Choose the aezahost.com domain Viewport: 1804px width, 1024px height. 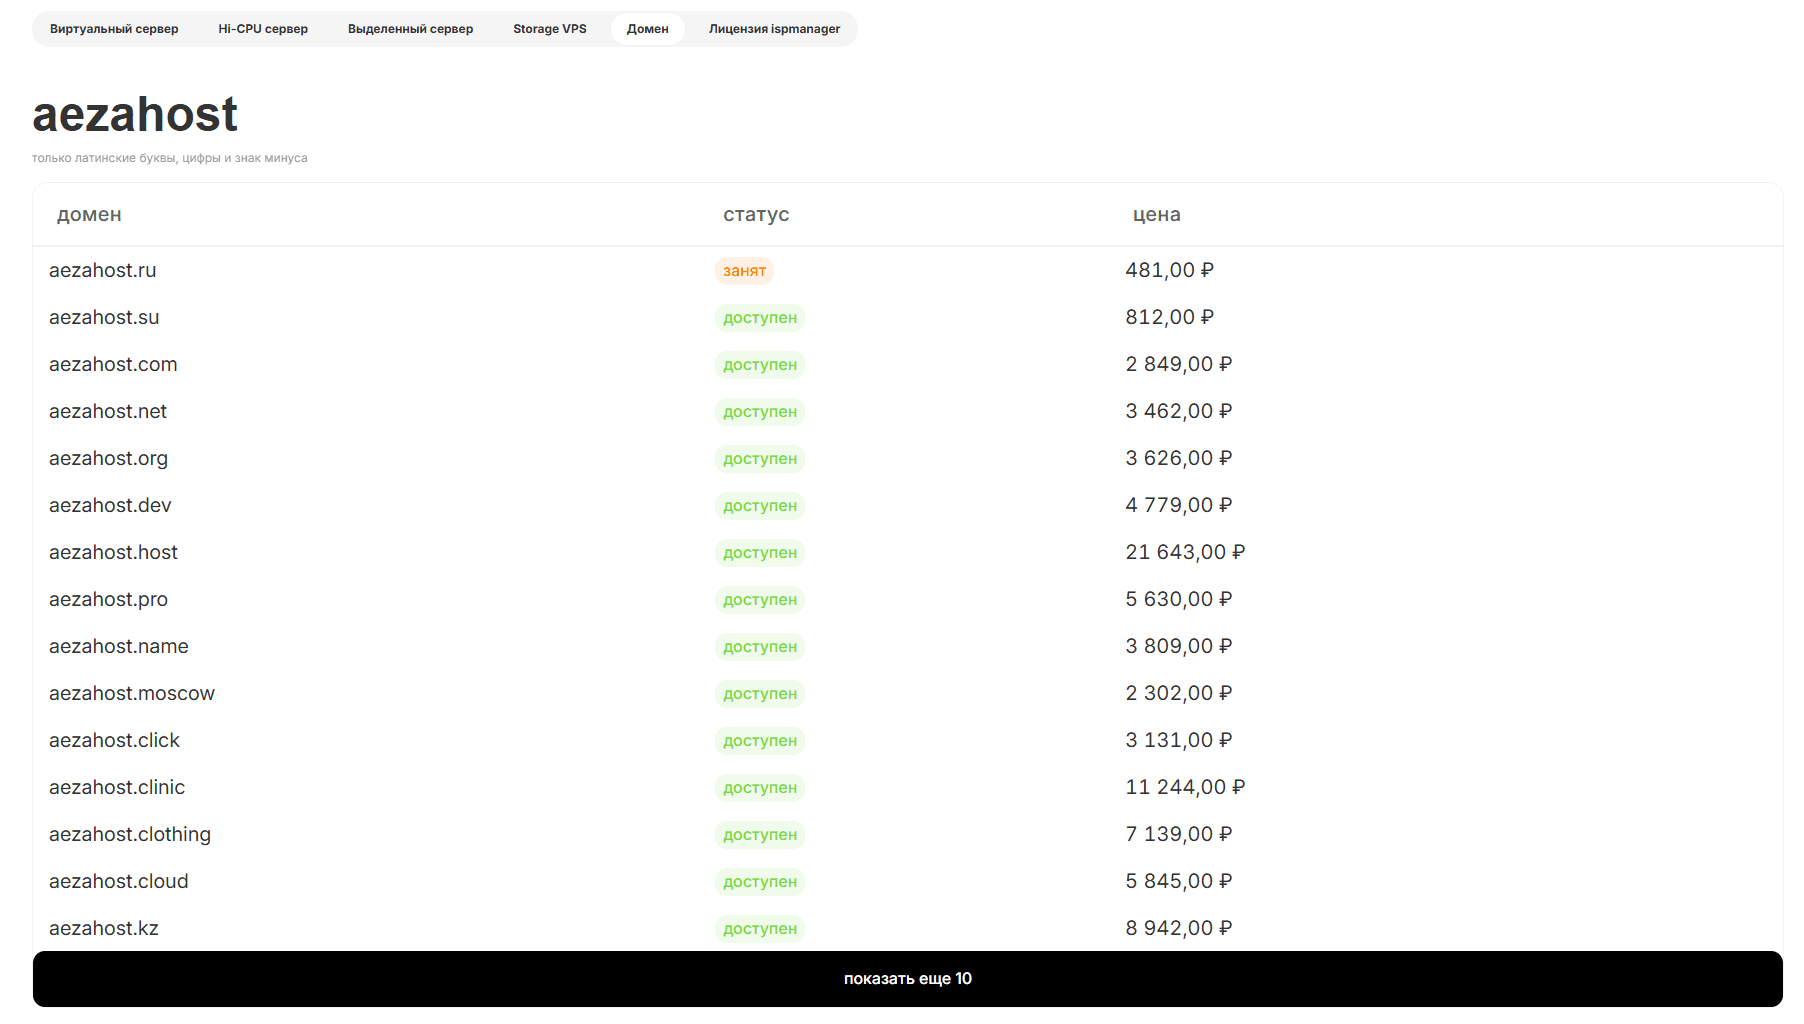(x=113, y=364)
